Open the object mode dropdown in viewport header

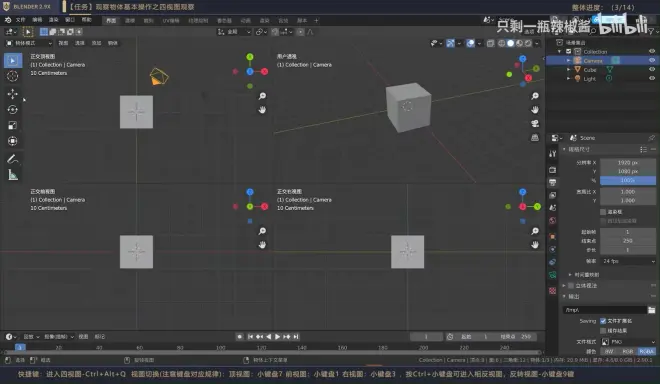click(x=29, y=43)
